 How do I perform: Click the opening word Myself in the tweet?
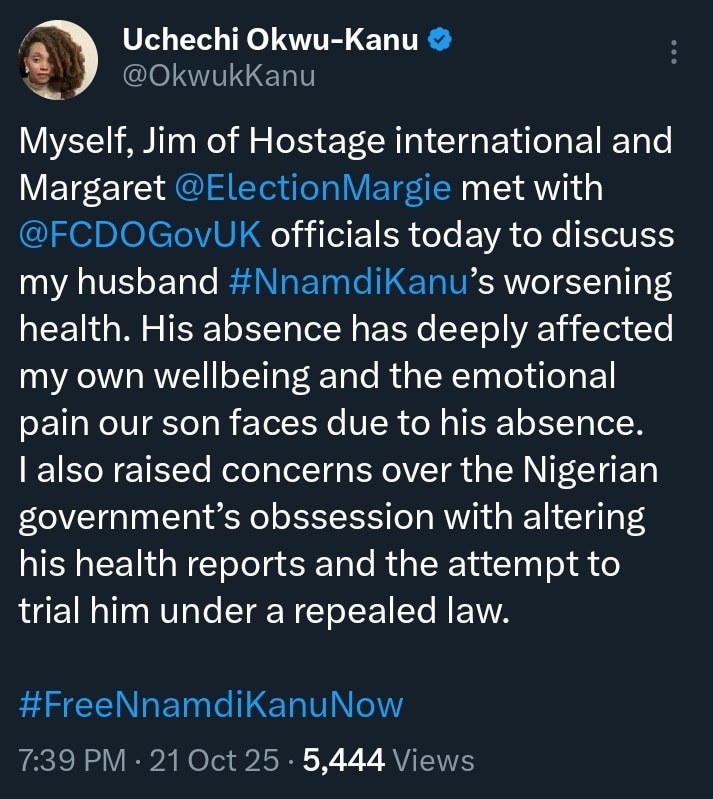tap(74, 140)
